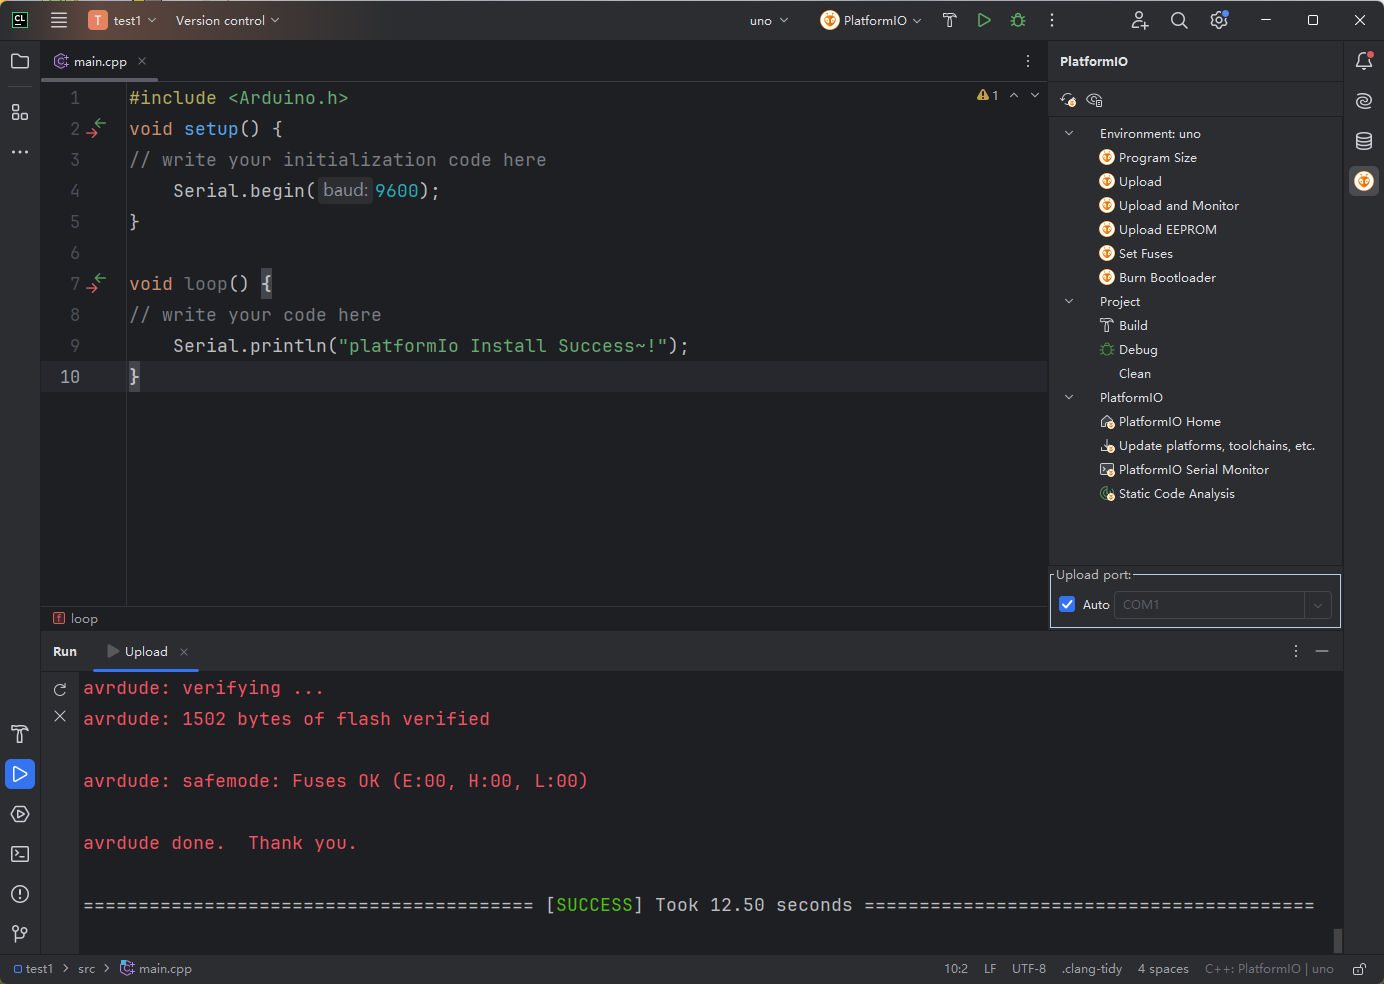The image size is (1384, 984).
Task: Click the PlatformIO build hammer in toolbar
Action: tap(950, 20)
